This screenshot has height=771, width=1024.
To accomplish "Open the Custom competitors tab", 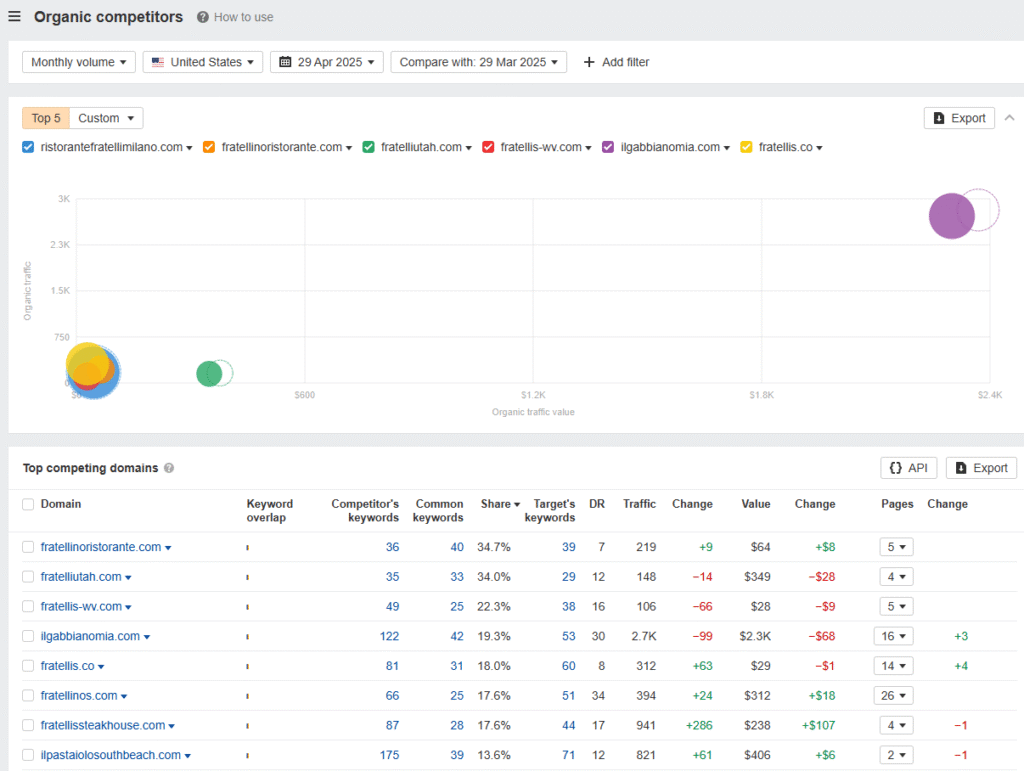I will click(x=105, y=117).
